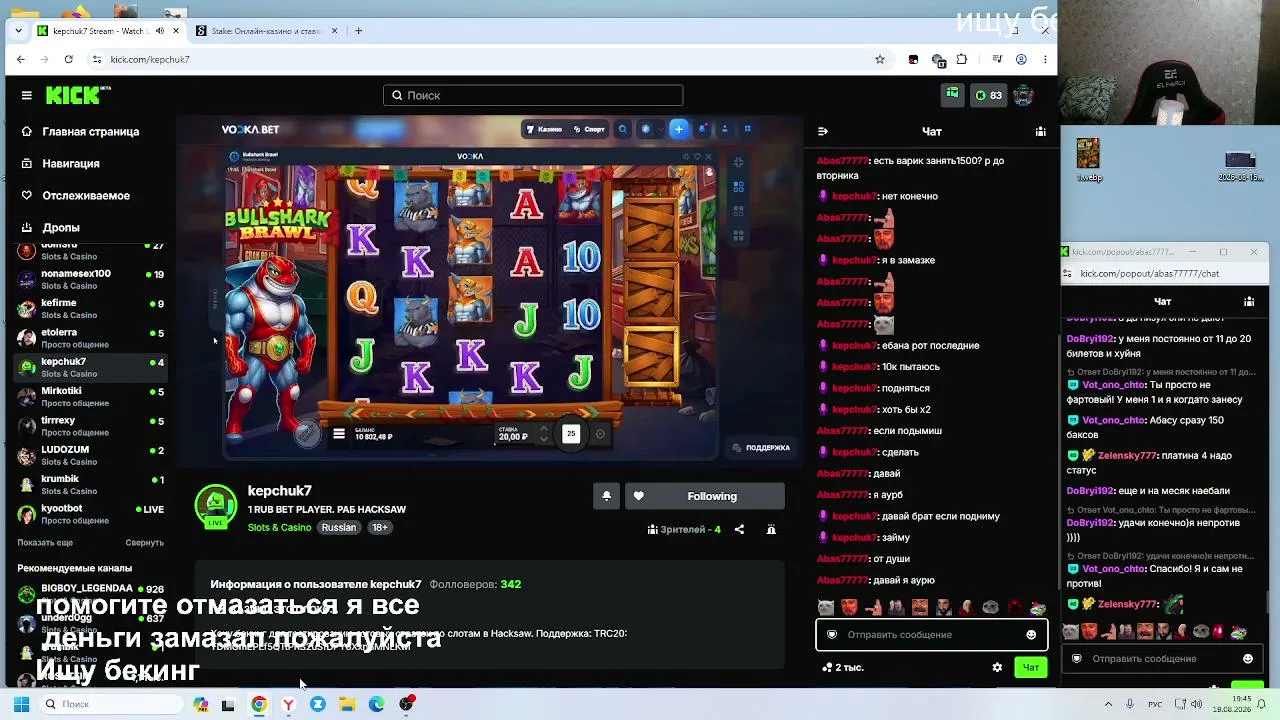Open notification bell for kepchuk7
The width and height of the screenshot is (1280, 720).
point(606,496)
